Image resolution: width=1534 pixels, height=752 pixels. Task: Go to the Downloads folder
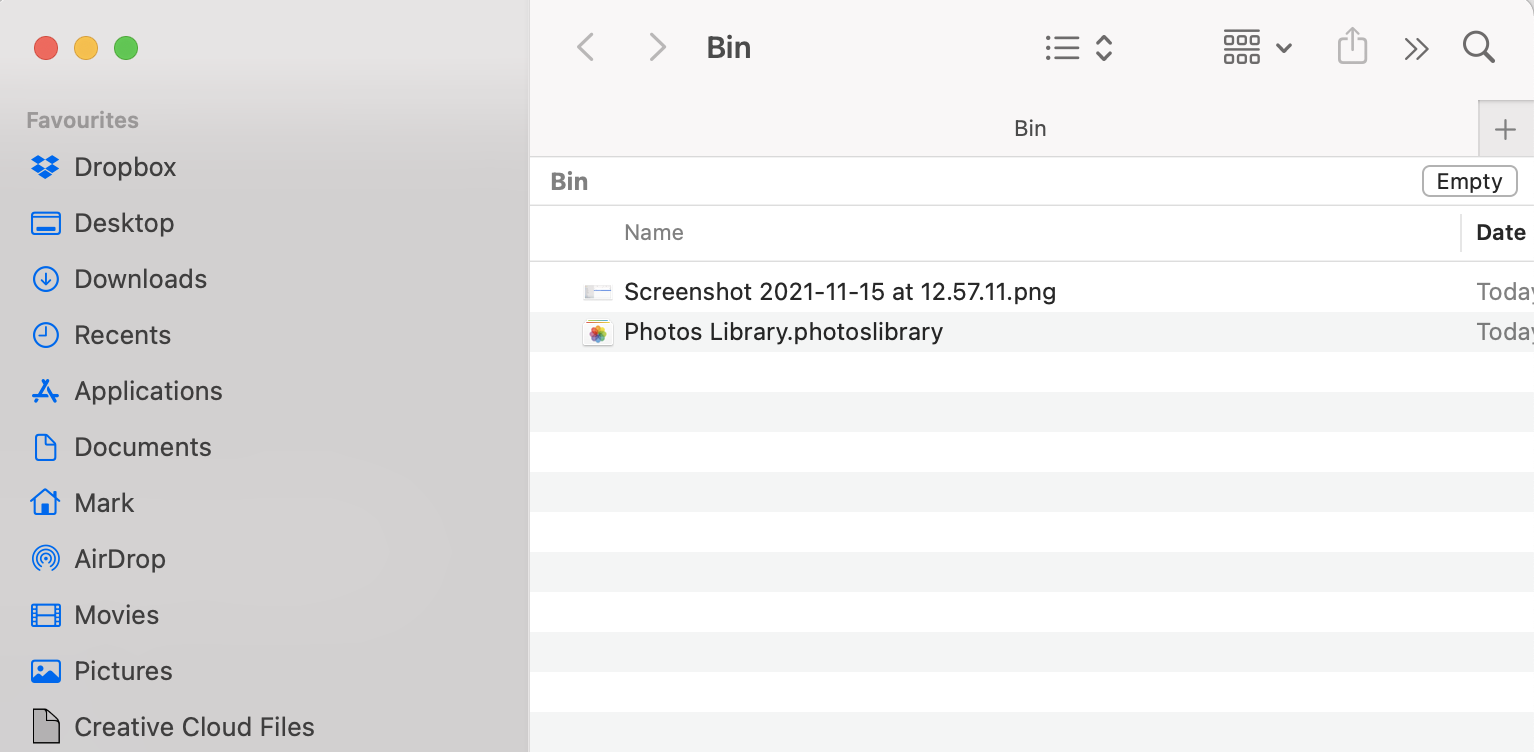pos(140,279)
